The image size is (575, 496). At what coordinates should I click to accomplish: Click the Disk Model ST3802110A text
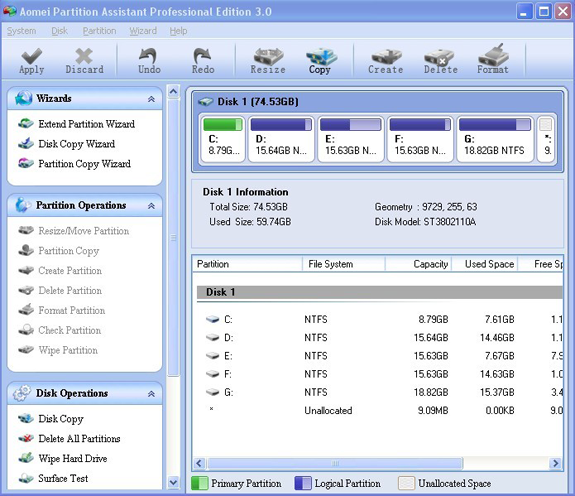coord(425,222)
